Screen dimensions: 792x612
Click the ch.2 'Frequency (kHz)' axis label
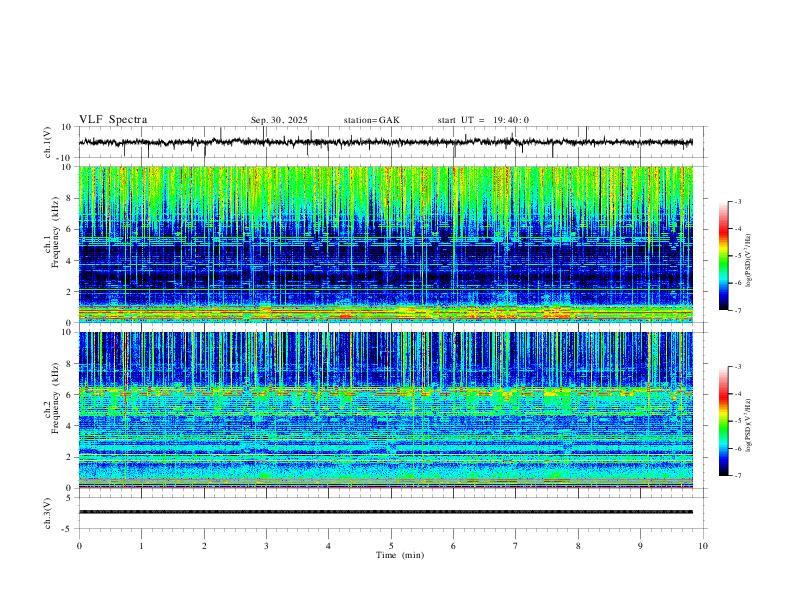(x=55, y=398)
